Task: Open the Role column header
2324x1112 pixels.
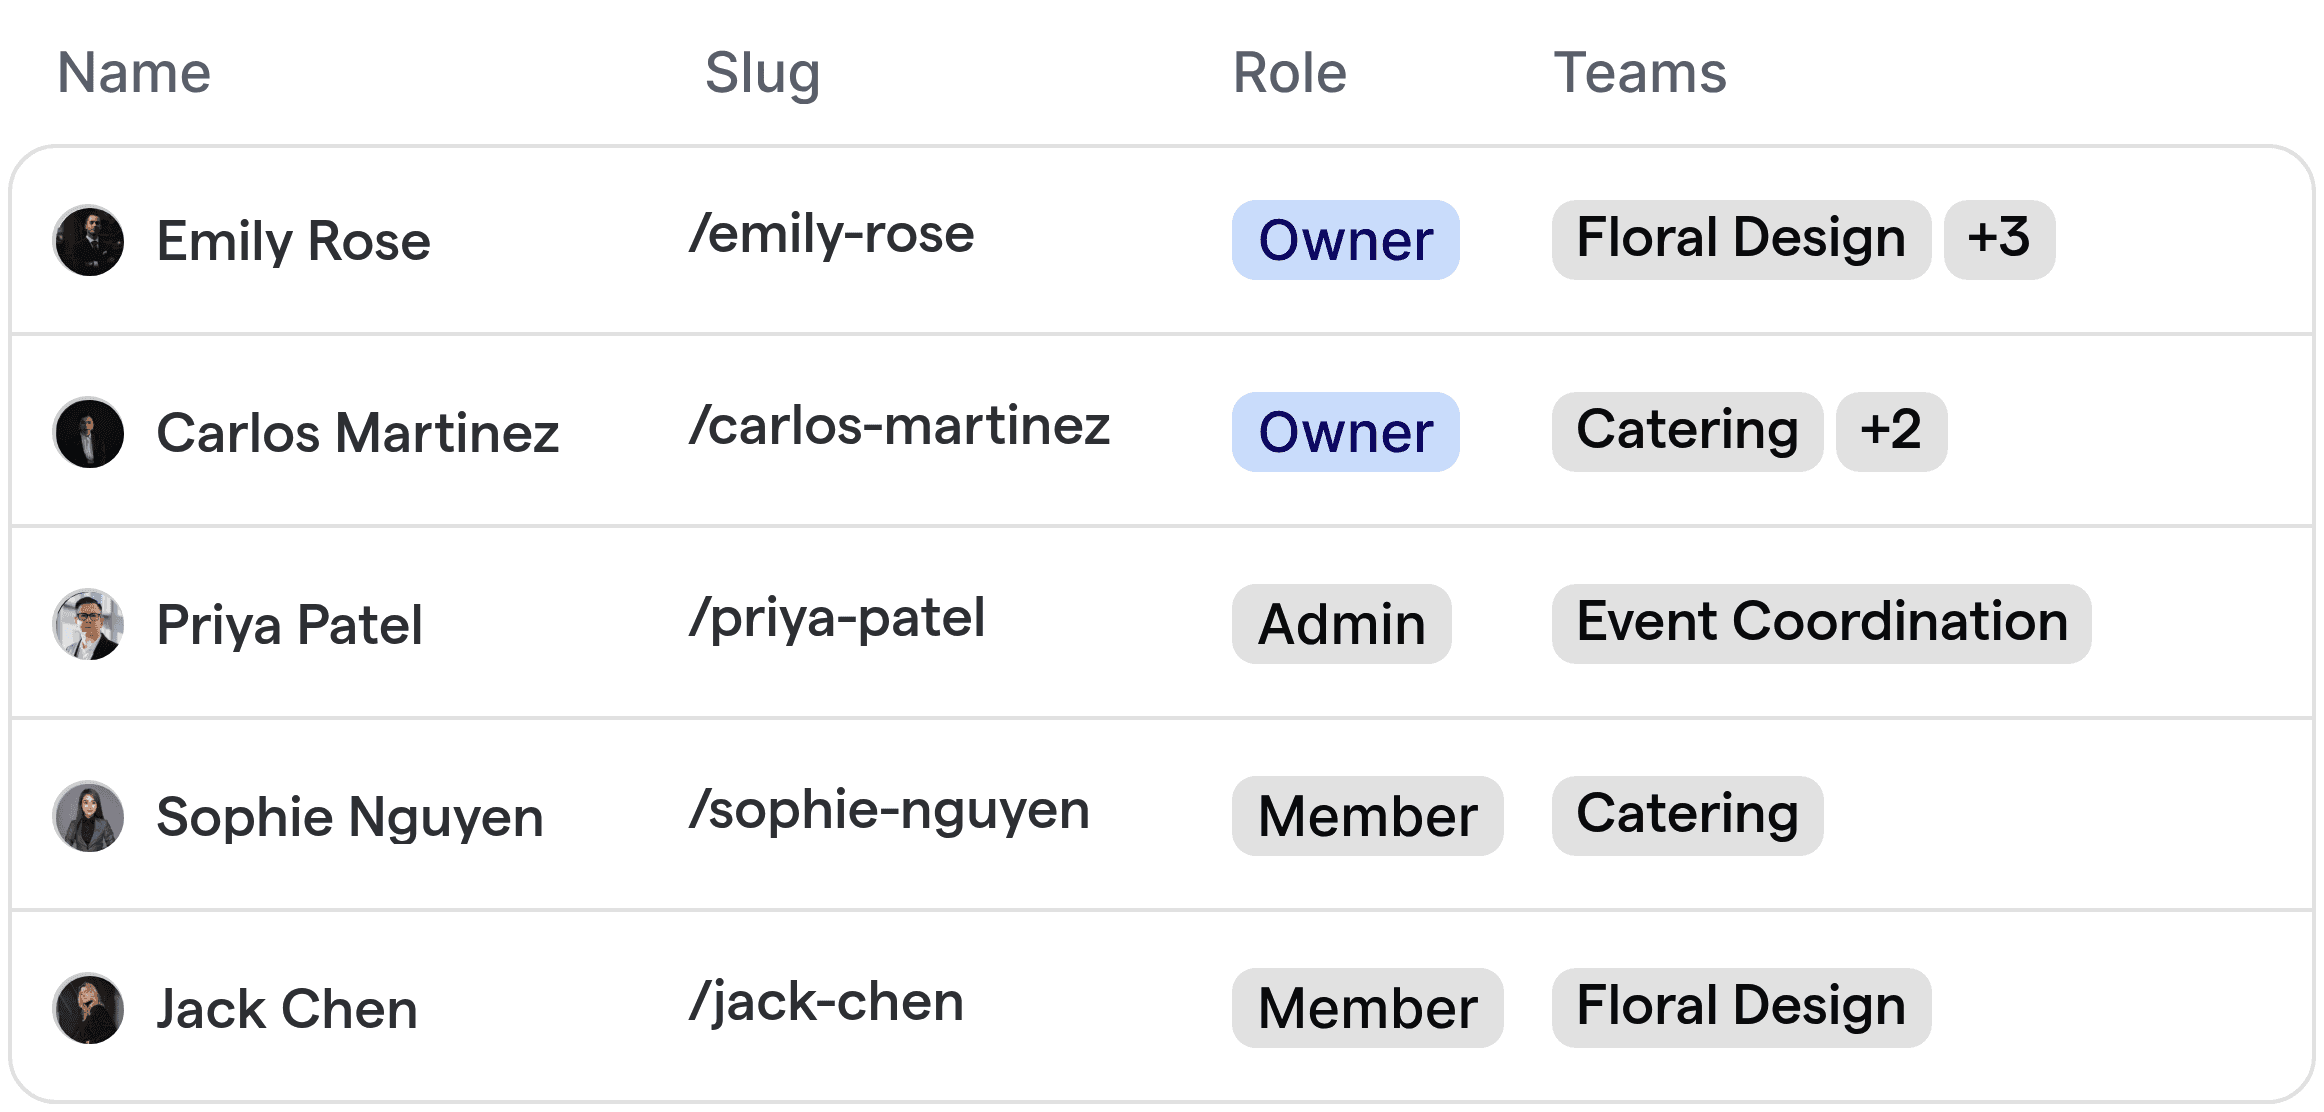Action: [x=1288, y=73]
